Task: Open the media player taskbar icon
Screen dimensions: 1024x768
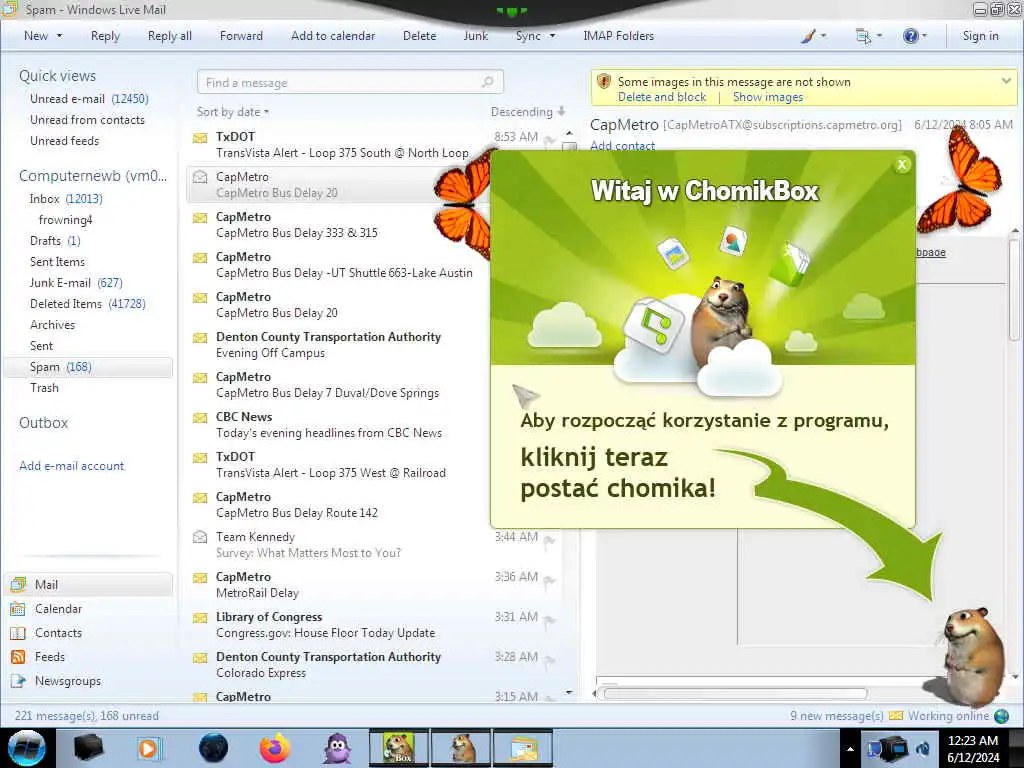Action: pos(148,748)
